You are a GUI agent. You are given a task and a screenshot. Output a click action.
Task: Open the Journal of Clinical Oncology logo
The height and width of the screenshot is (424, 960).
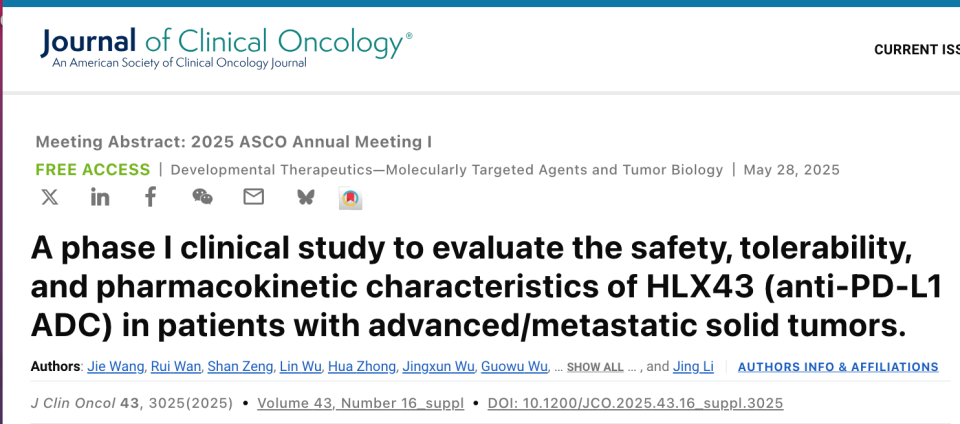click(225, 47)
